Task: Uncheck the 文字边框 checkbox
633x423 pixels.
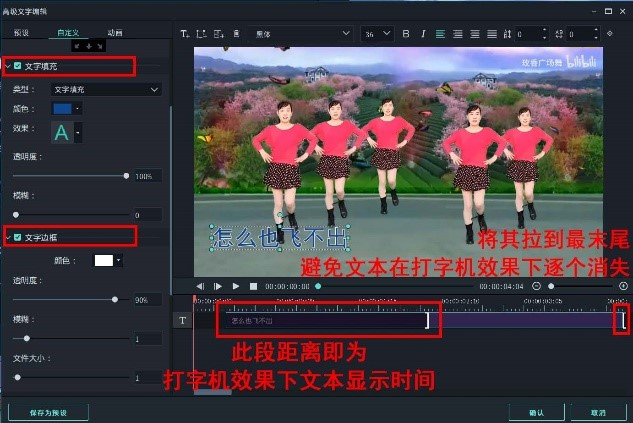Action: (x=17, y=237)
